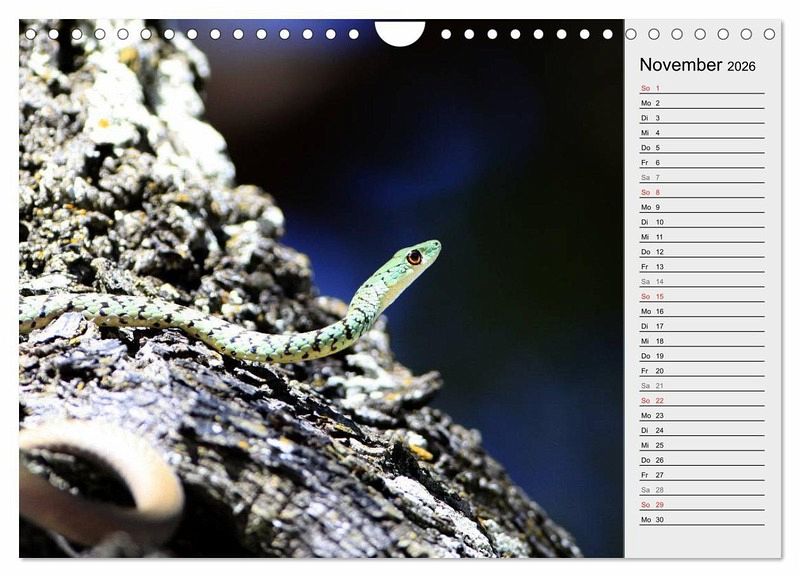Viewport: 800px width, 577px height.
Task: Select the Mi 11 date row
Action: point(702,236)
